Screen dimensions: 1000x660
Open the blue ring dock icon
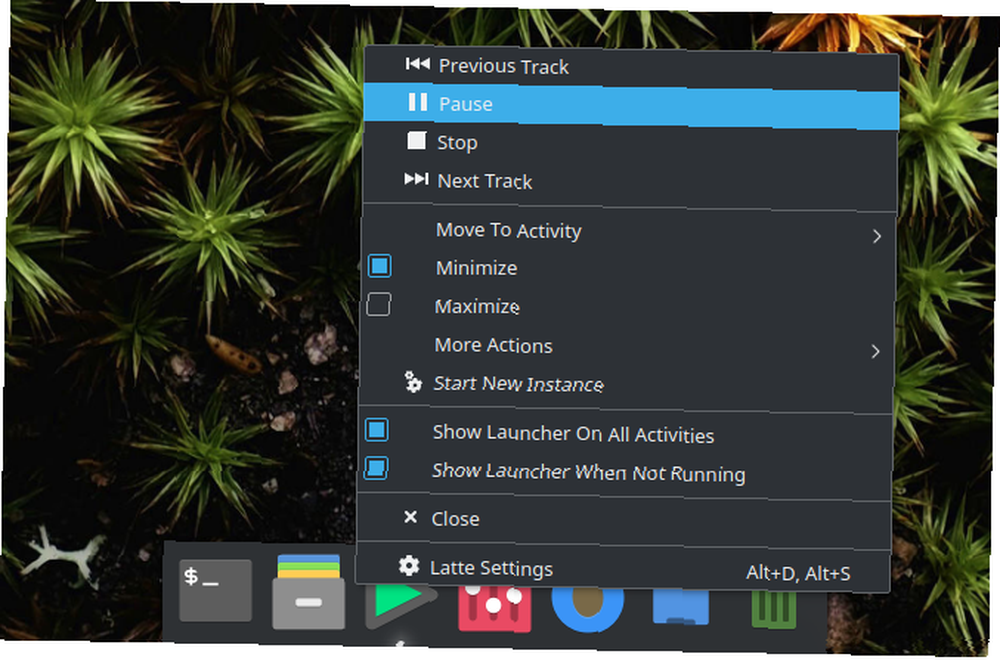pos(587,609)
